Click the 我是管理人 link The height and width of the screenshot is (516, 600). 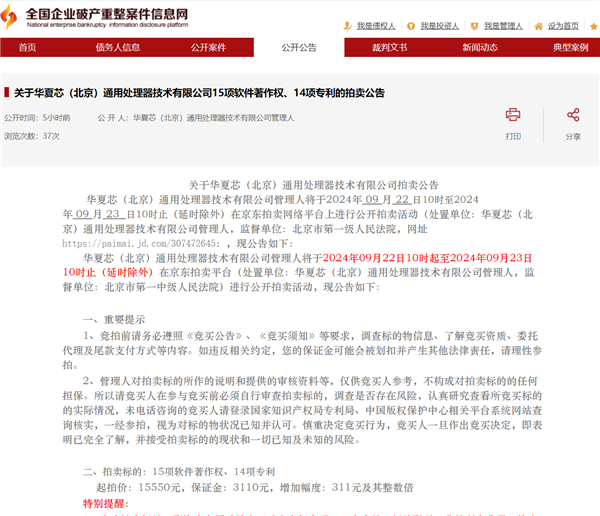pos(503,26)
